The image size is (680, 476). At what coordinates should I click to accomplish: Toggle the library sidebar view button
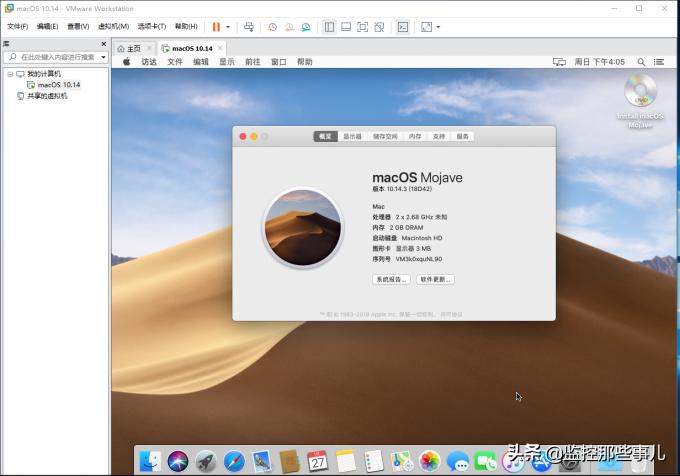point(329,27)
